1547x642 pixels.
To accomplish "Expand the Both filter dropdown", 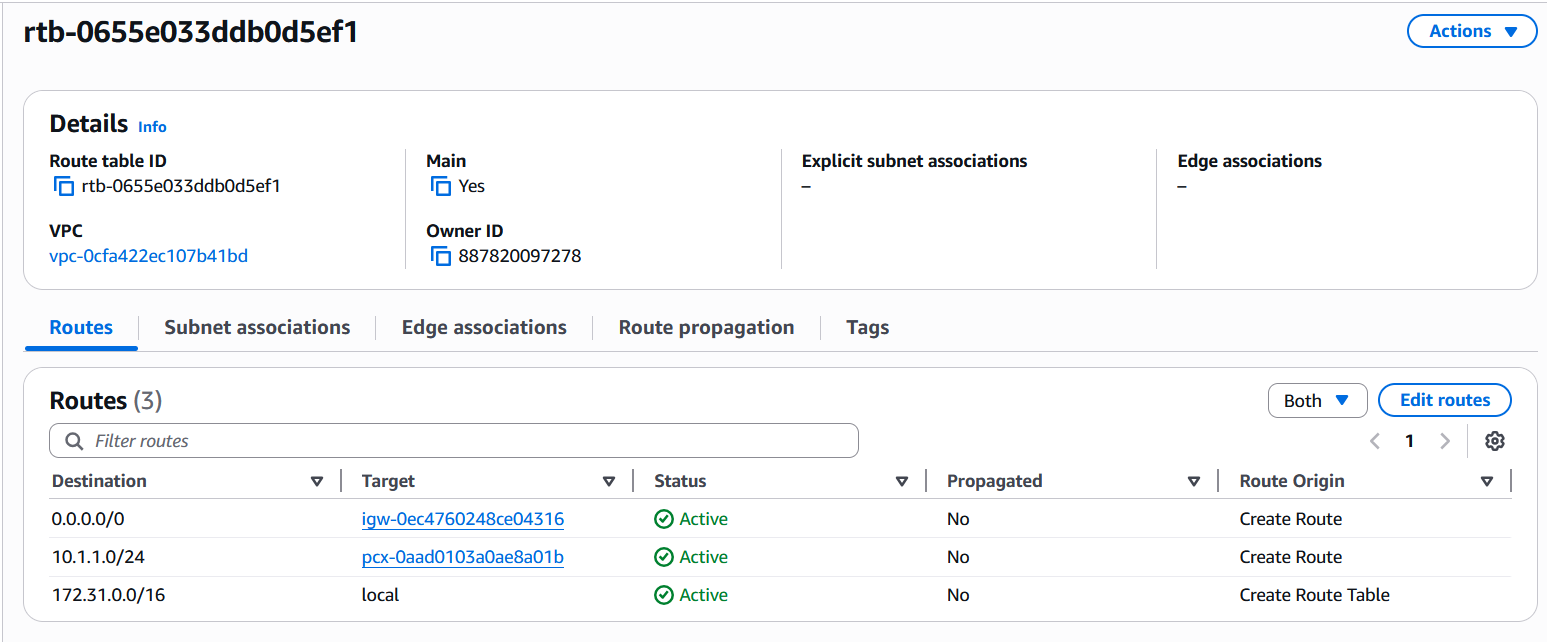I will 1316,401.
